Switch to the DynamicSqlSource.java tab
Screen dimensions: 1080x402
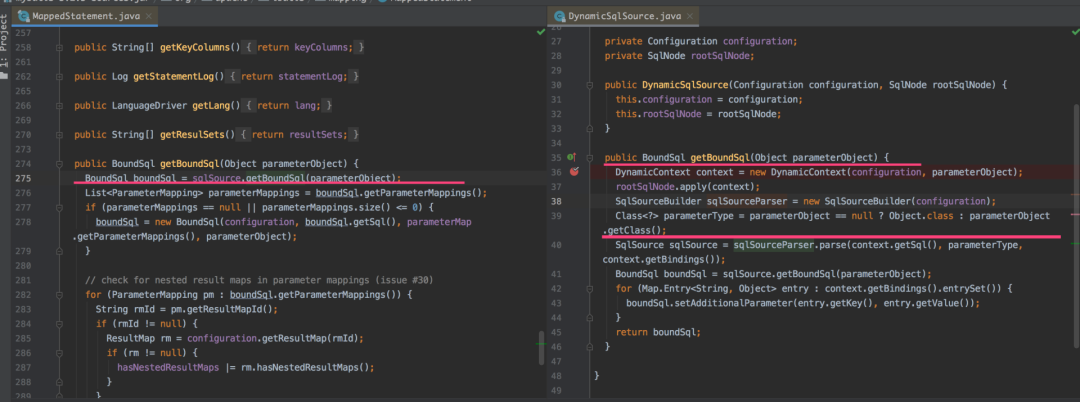[x=623, y=16]
